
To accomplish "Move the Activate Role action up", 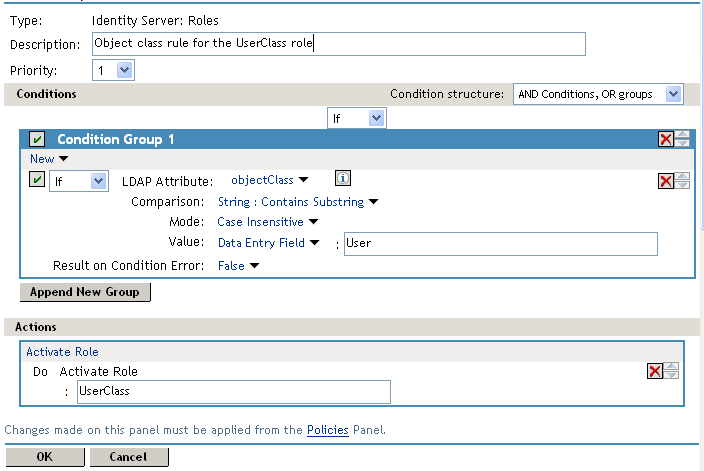I will coord(672,366).
